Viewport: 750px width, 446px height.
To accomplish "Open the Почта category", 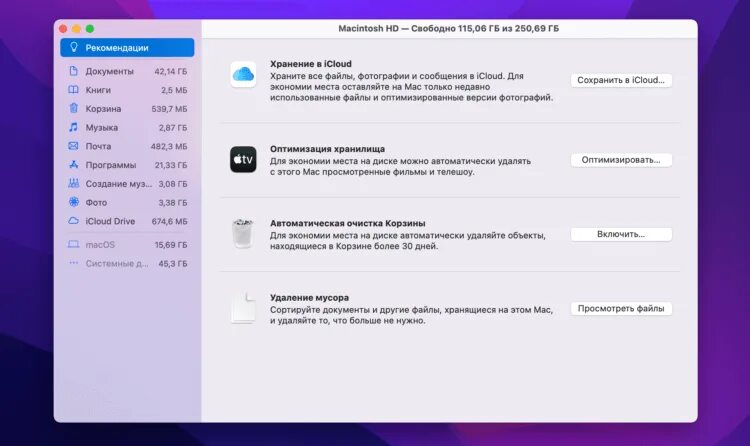I will click(x=127, y=146).
